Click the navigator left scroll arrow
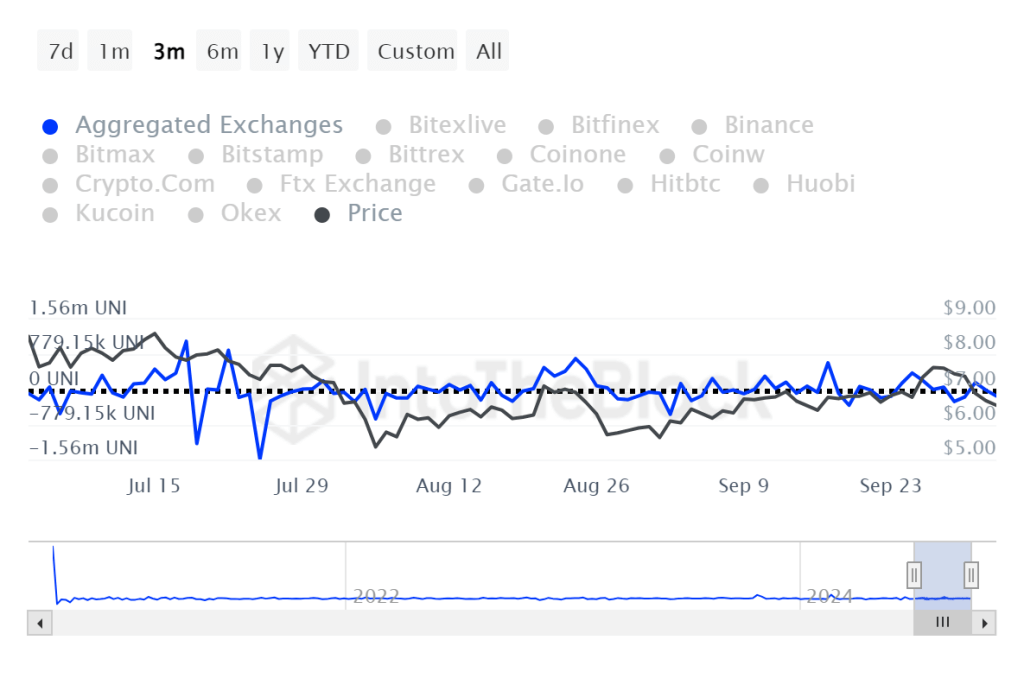This screenshot has width=1024, height=678. [40, 623]
